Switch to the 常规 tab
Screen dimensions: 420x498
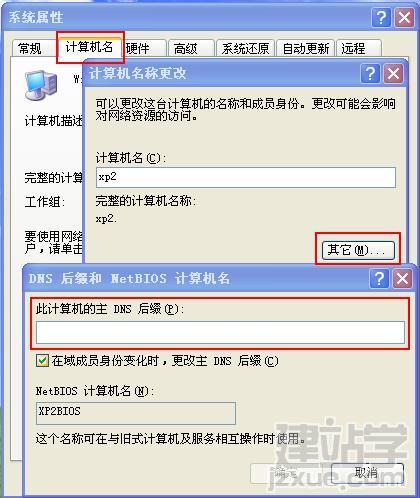point(30,49)
